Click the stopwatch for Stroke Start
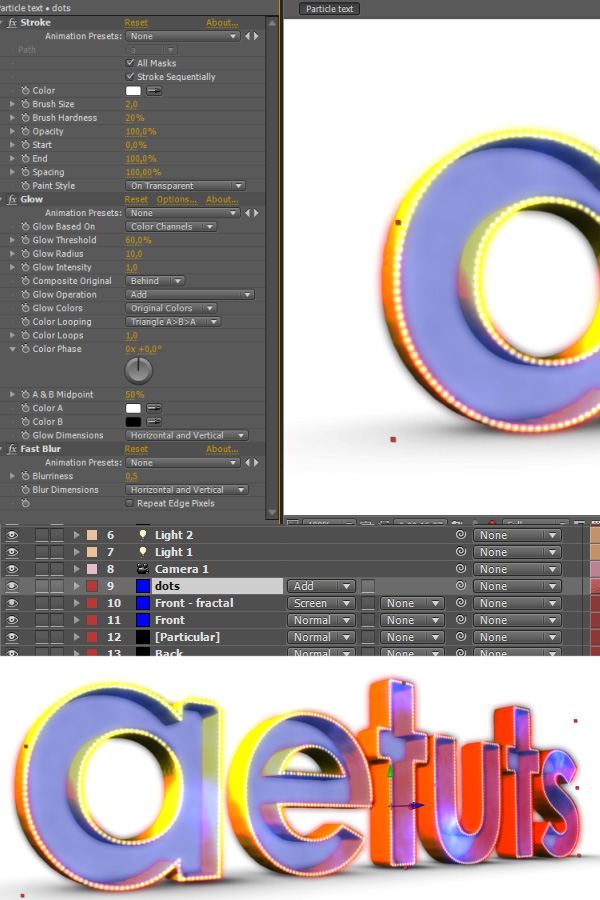 click(x=25, y=145)
